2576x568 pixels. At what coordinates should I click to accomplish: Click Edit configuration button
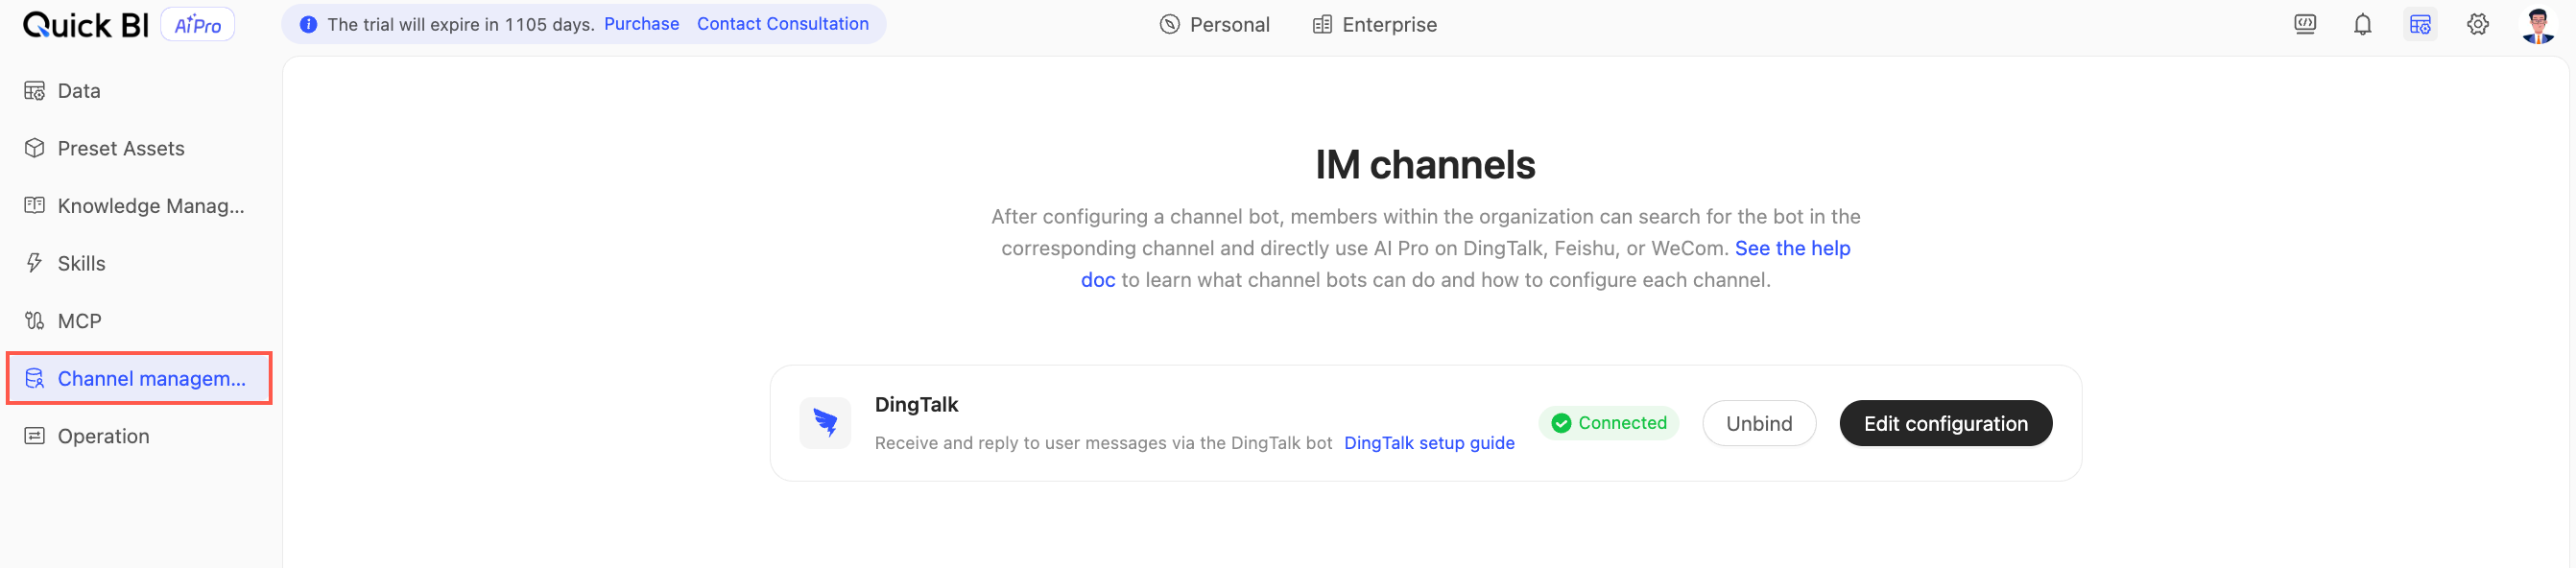point(1945,424)
